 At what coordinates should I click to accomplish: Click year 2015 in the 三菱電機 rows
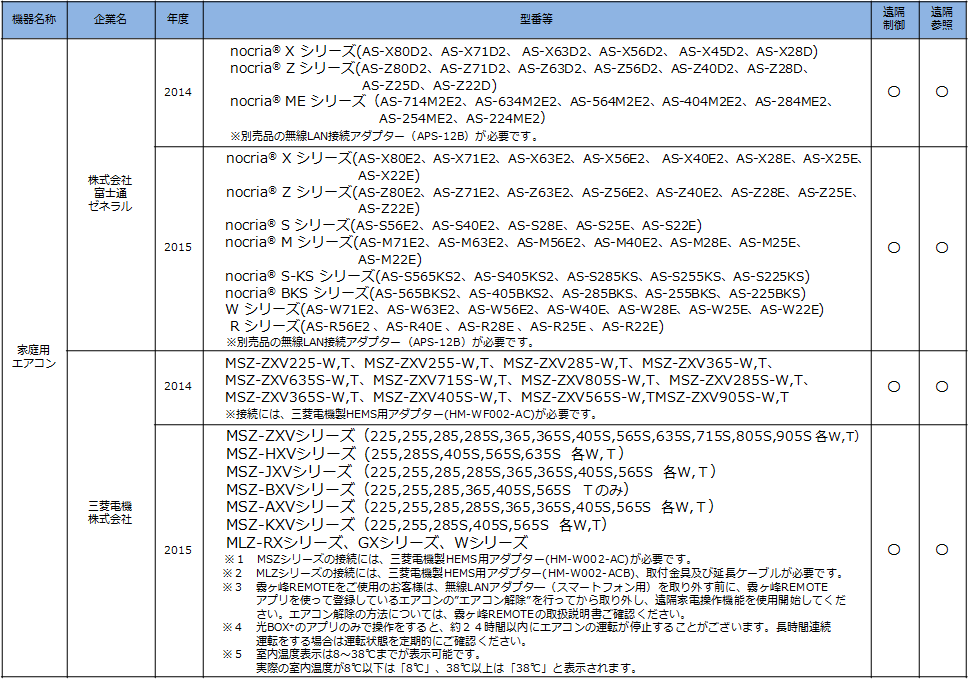[x=178, y=550]
